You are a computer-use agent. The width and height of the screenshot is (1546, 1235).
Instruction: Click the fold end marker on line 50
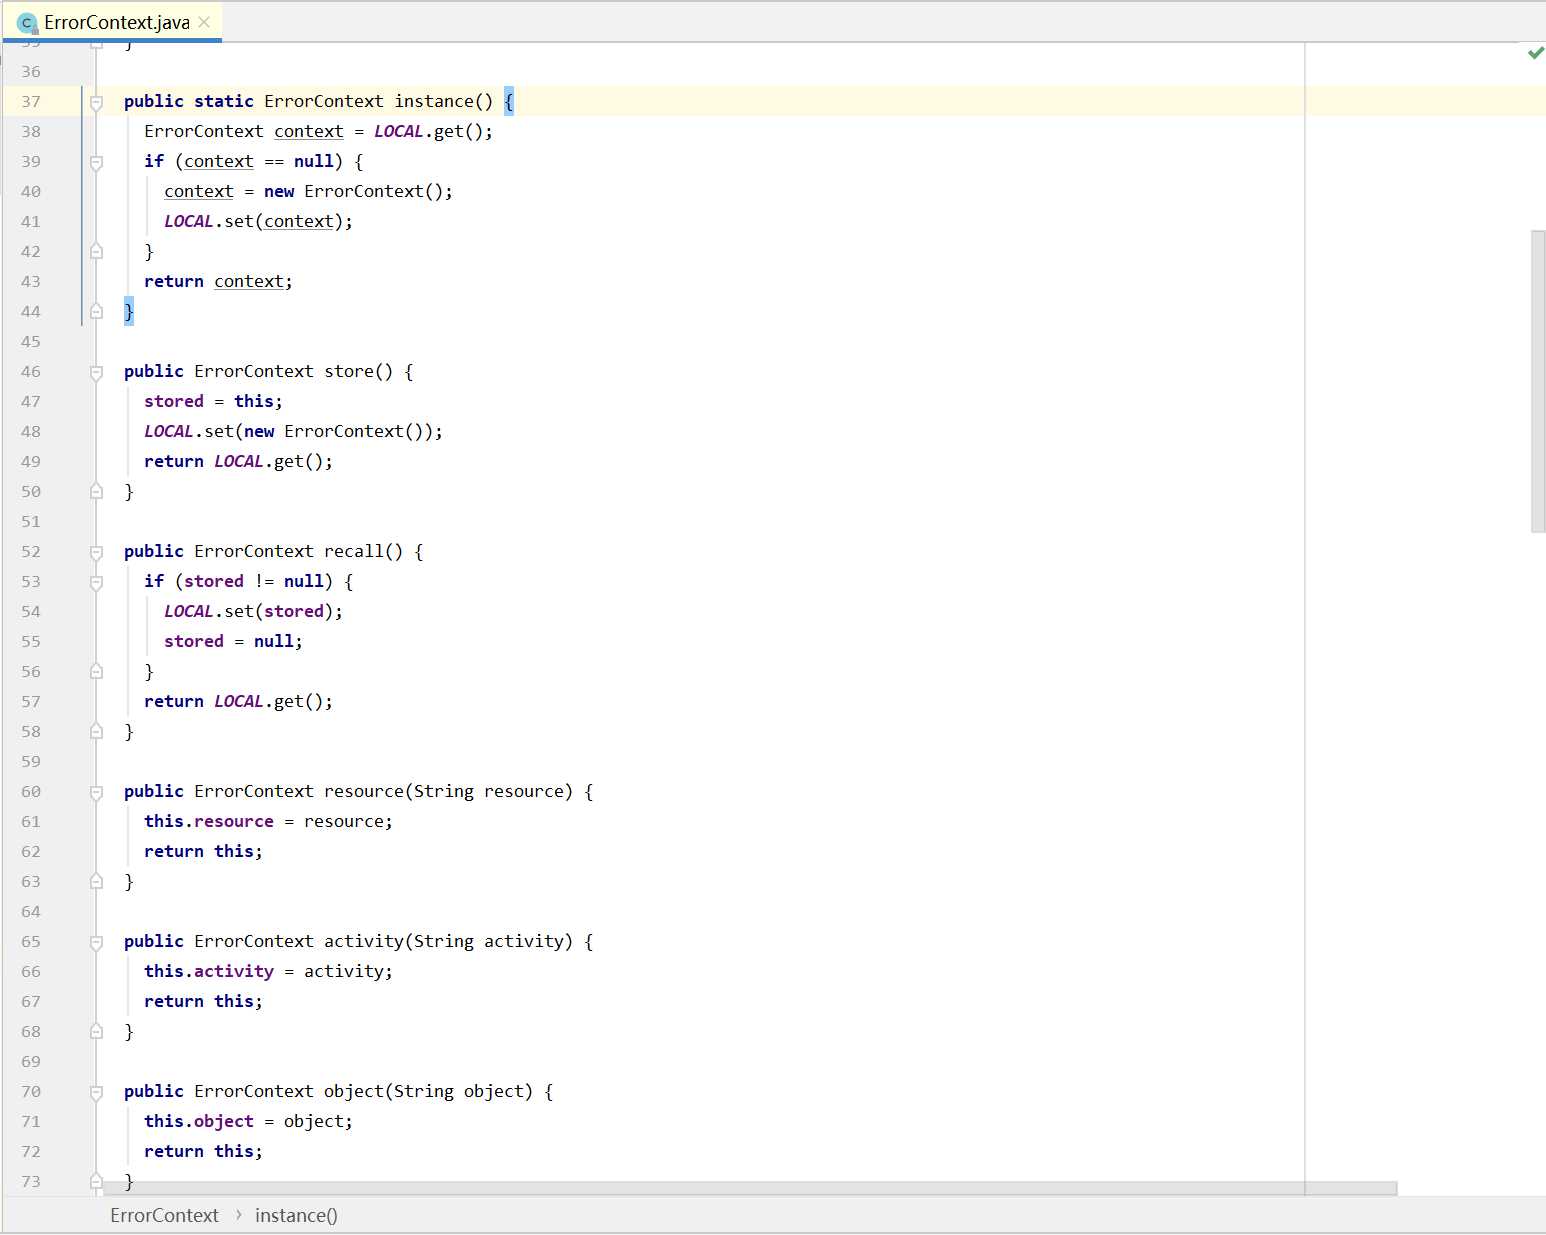click(x=97, y=491)
